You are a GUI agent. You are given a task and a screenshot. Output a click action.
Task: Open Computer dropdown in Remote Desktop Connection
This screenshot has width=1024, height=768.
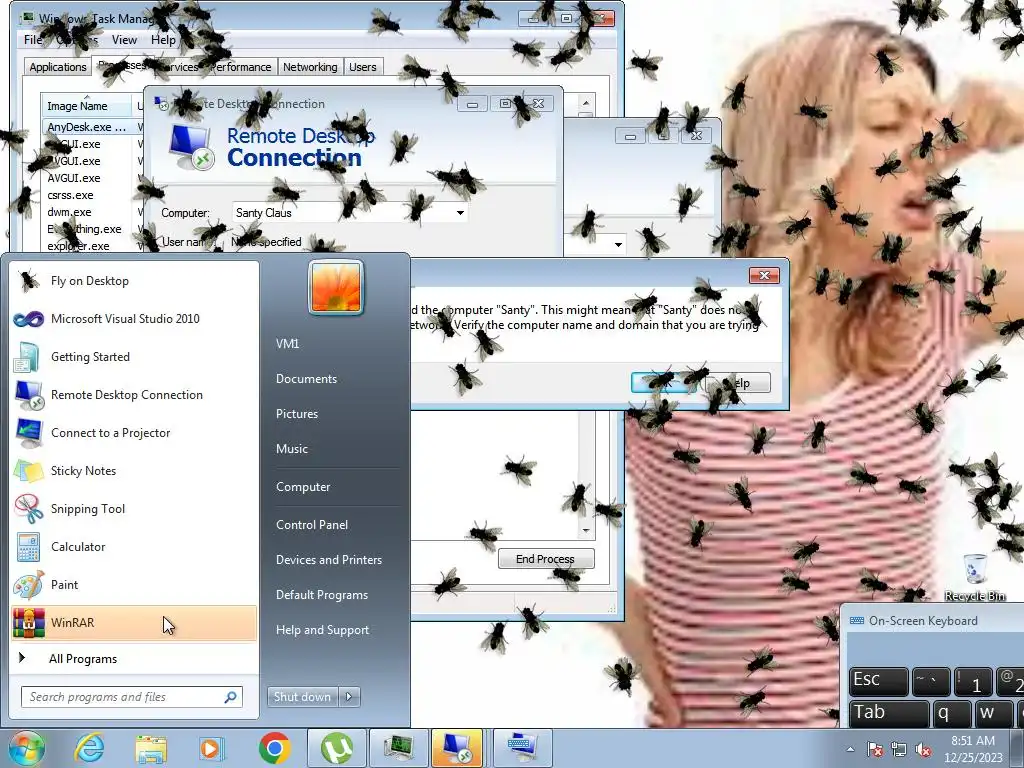coord(460,213)
